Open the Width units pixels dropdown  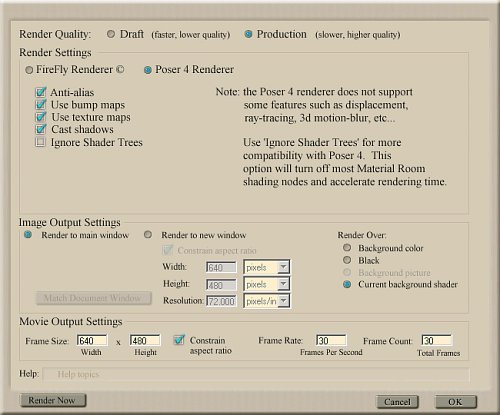[x=266, y=267]
